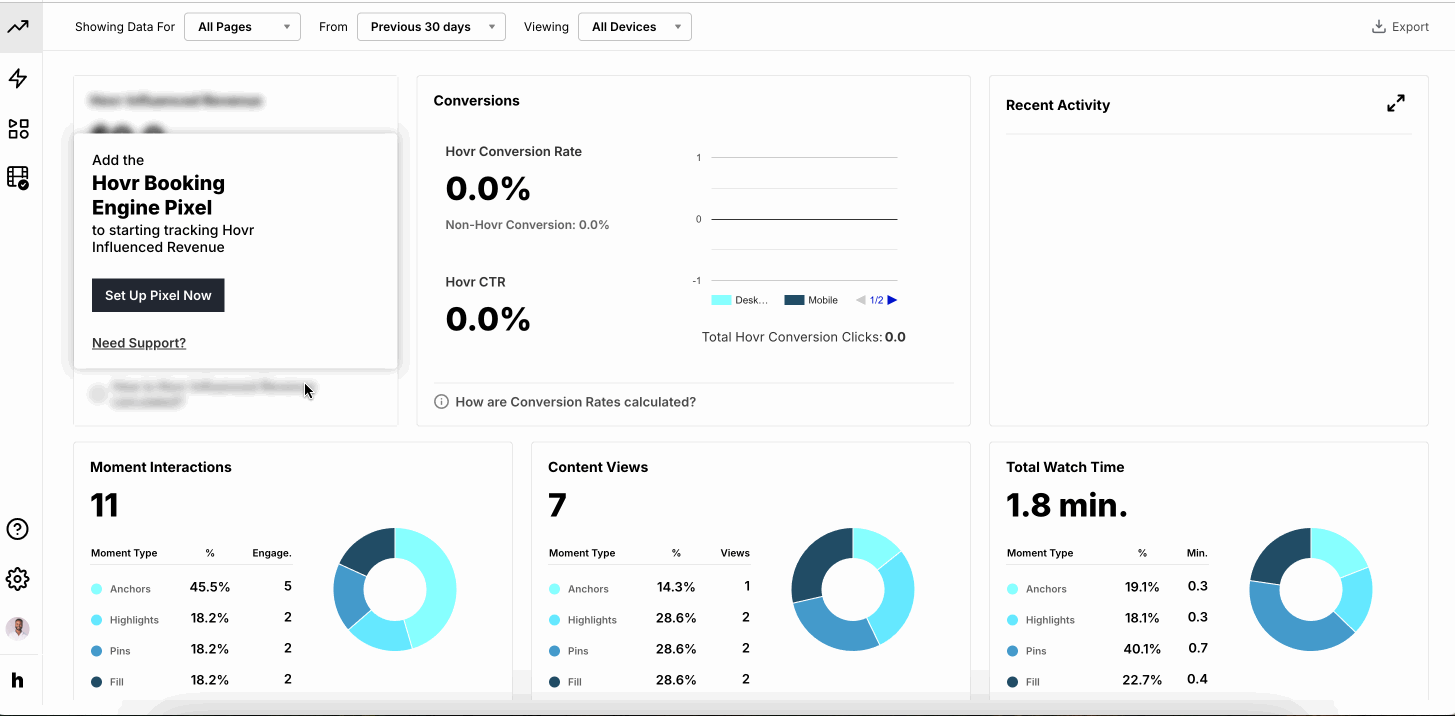Open the analytics trend icon in sidebar
Screen dimensions: 1455x716
click(x=18, y=27)
